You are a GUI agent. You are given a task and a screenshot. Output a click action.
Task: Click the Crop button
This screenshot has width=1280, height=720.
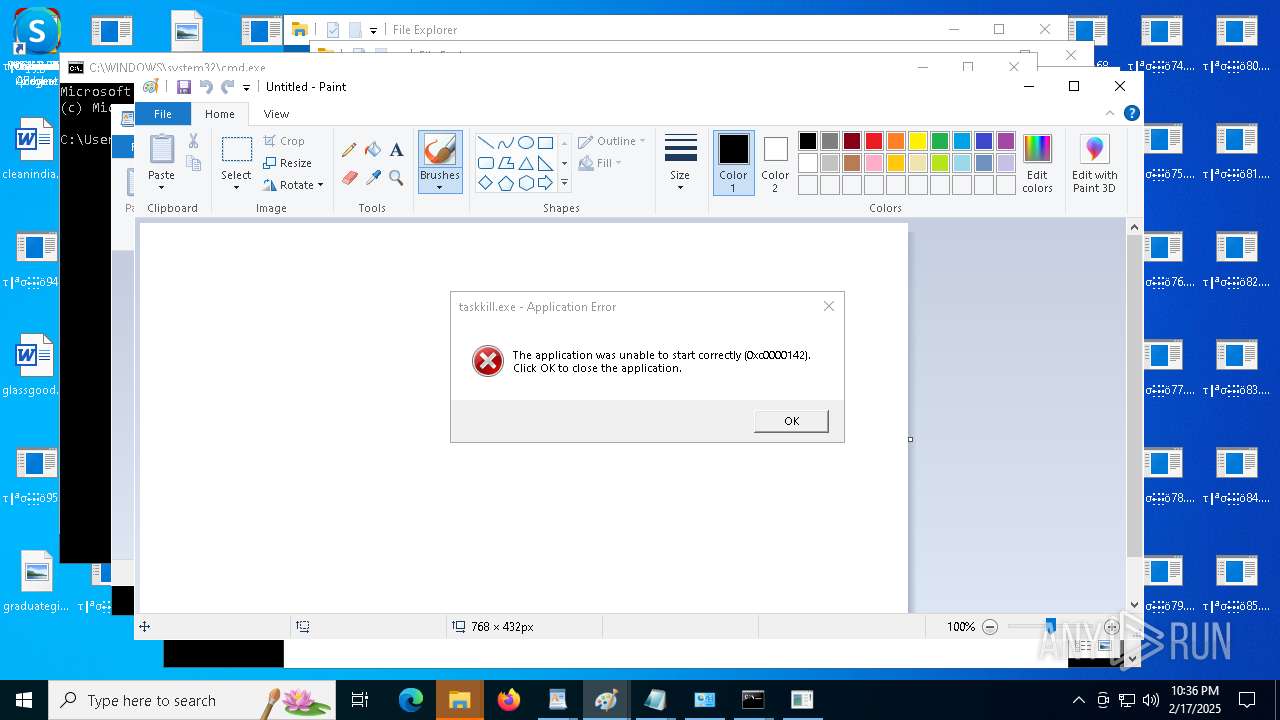284,141
